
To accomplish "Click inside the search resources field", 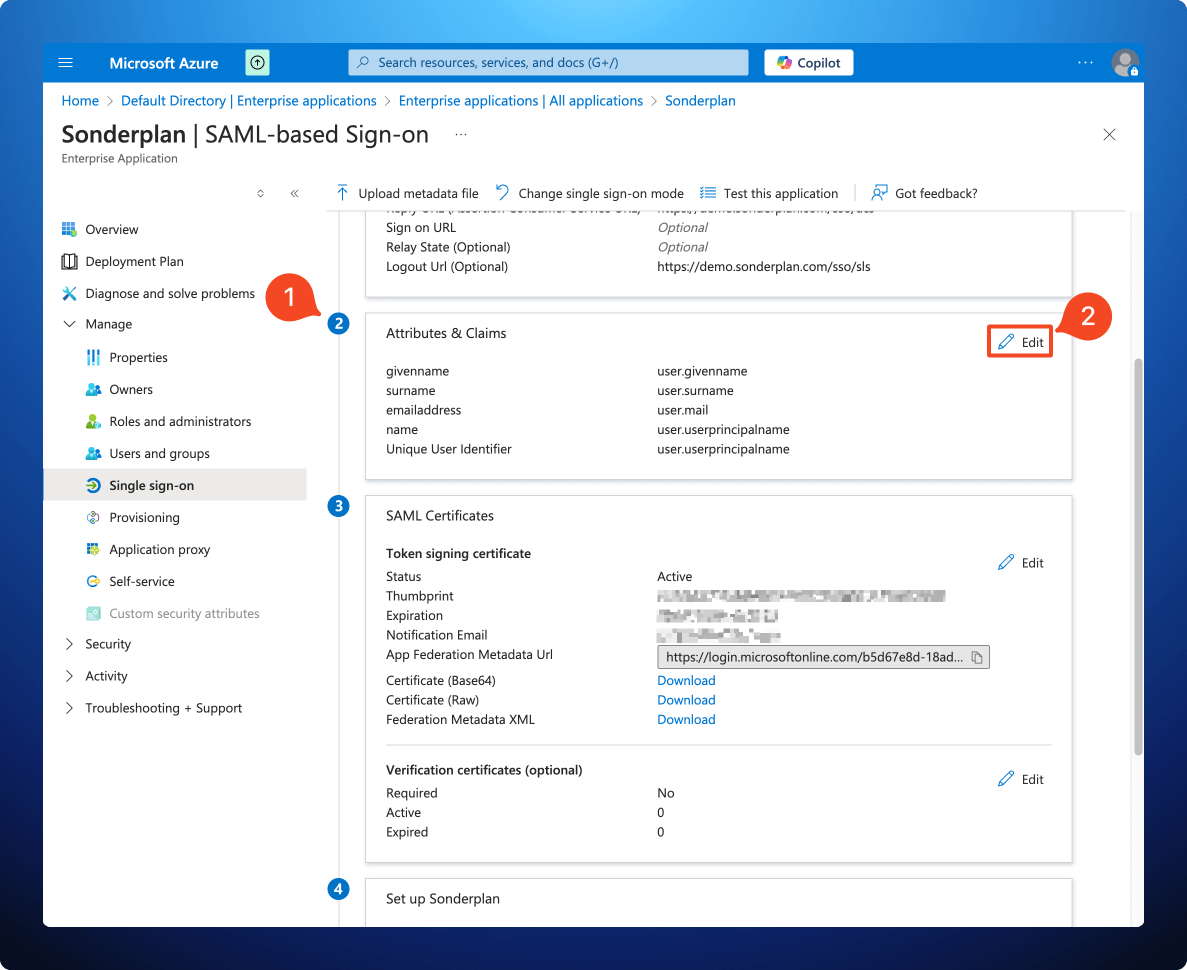I will click(548, 62).
